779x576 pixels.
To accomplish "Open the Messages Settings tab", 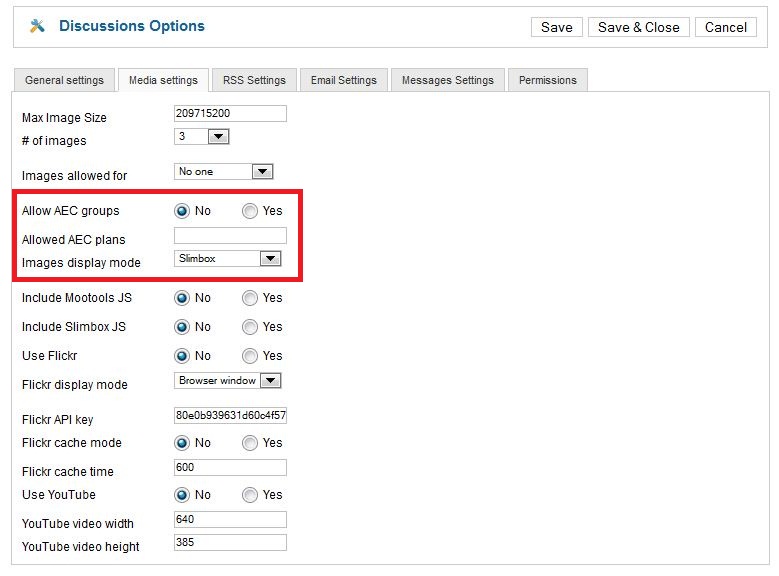I will (x=447, y=80).
